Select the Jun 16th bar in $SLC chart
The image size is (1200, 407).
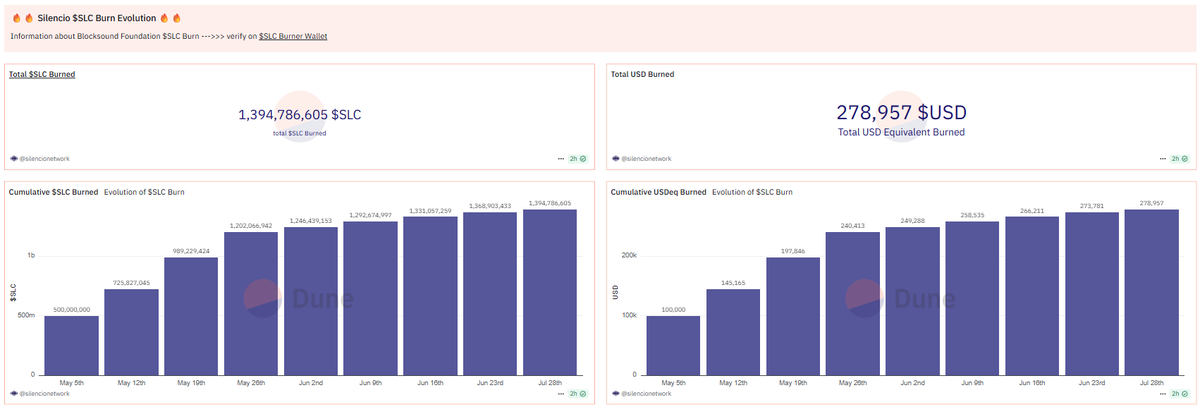coord(431,296)
